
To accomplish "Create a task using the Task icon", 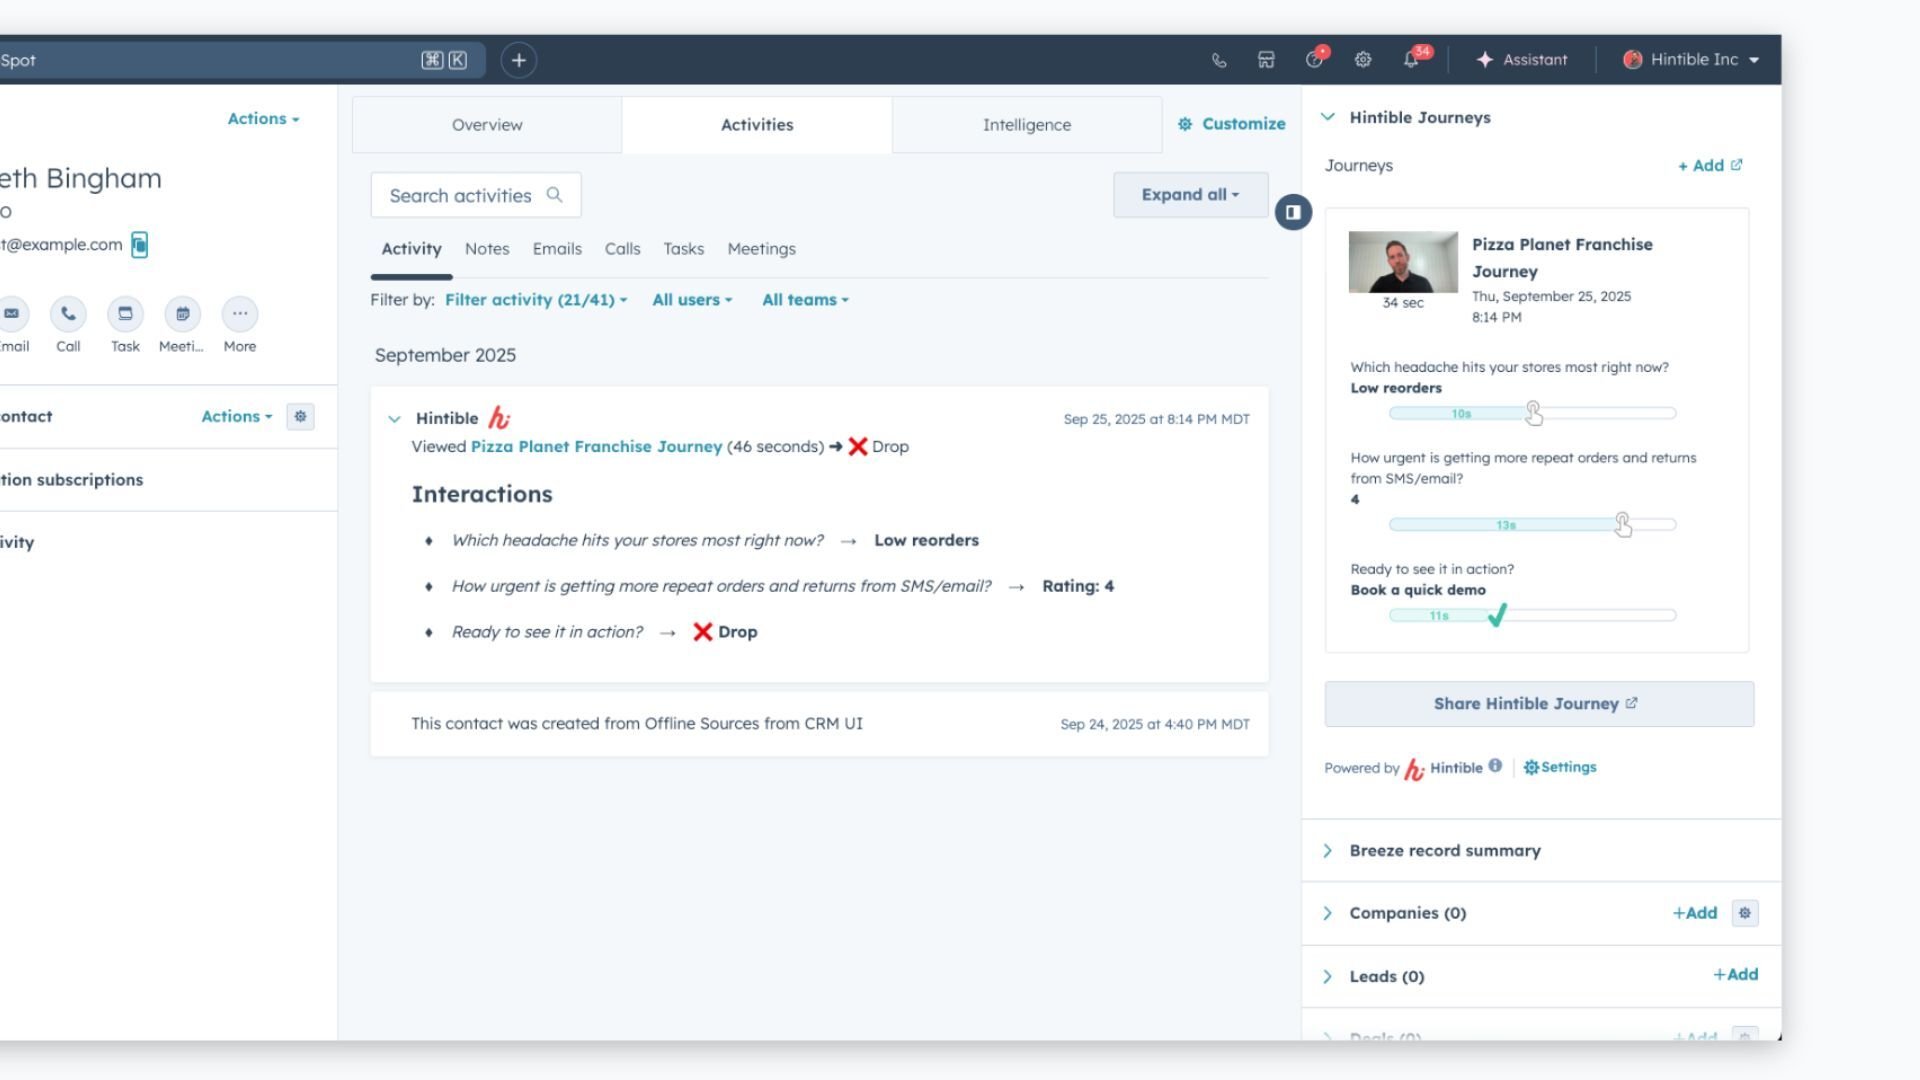I will [125, 313].
